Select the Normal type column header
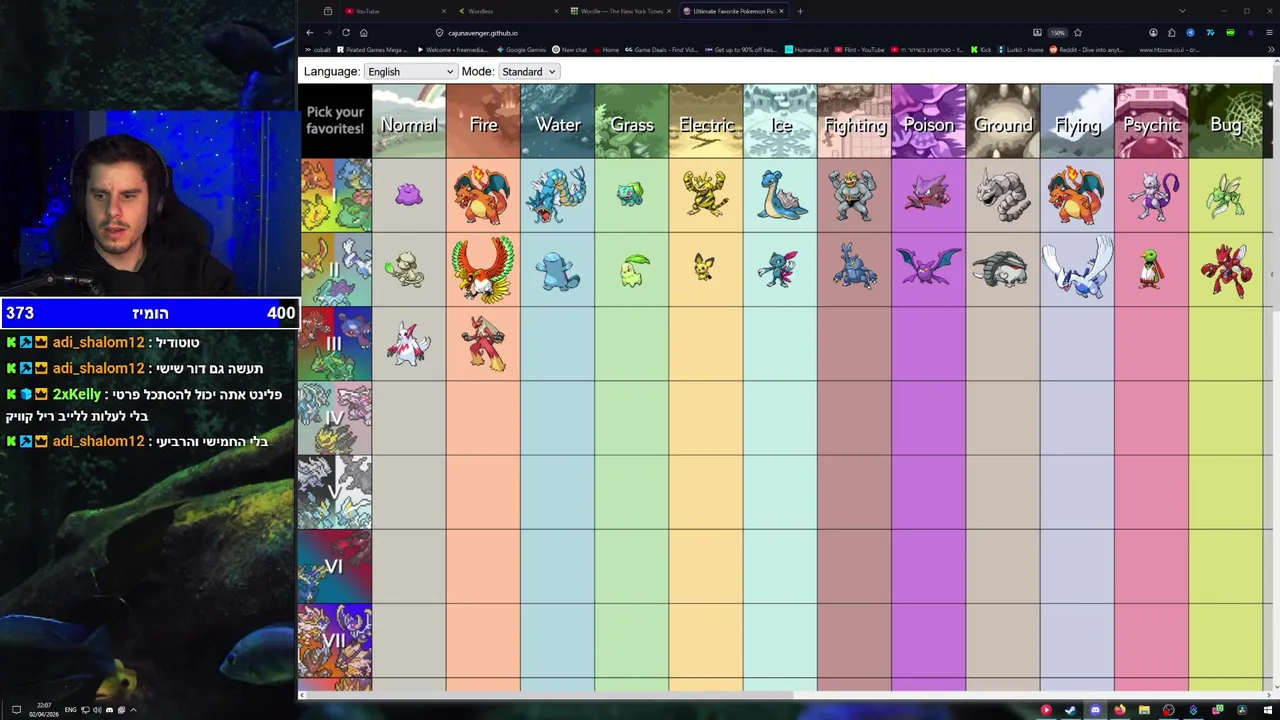 409,122
